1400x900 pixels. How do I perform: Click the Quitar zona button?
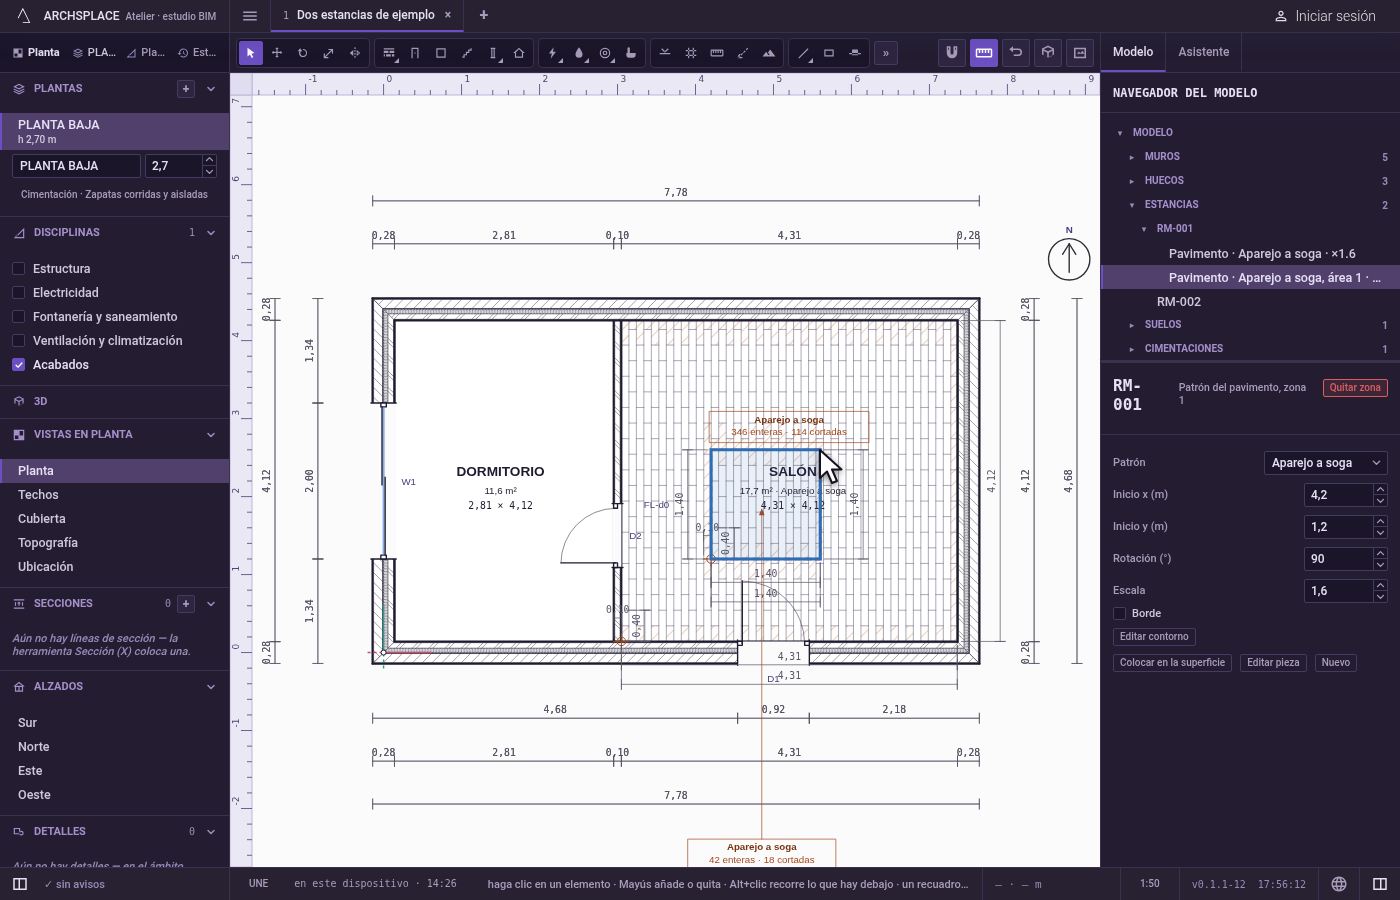(1355, 388)
